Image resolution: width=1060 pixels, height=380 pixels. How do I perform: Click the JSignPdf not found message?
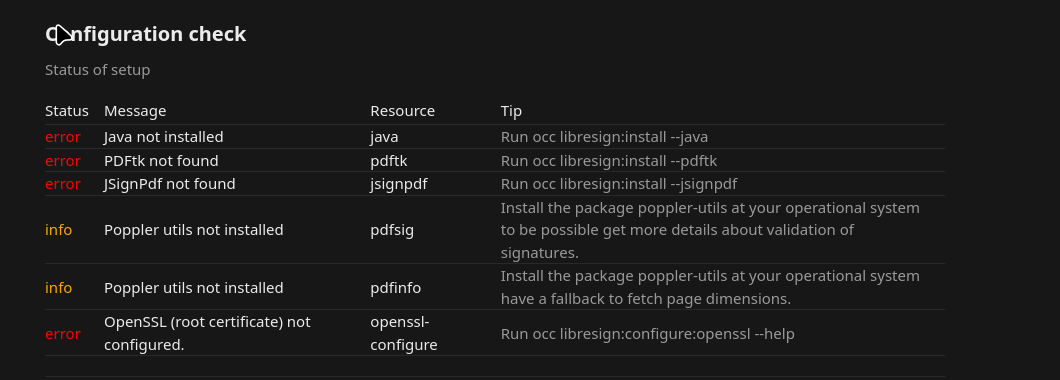(170, 184)
